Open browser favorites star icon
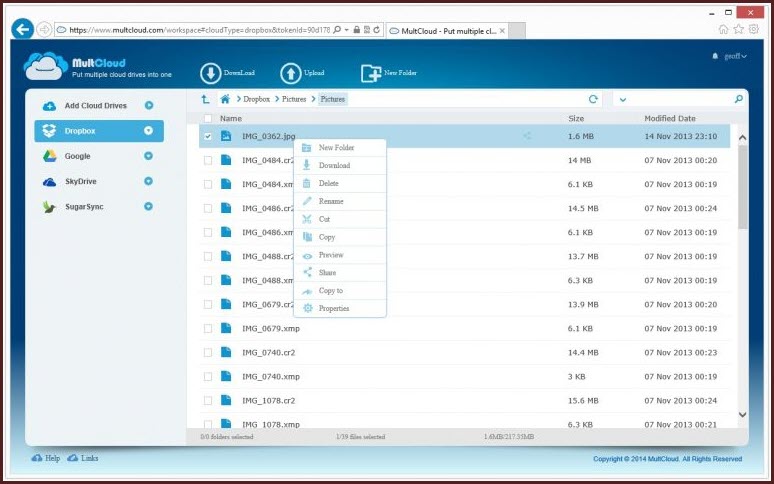Viewport: 774px width, 484px height. point(738,29)
